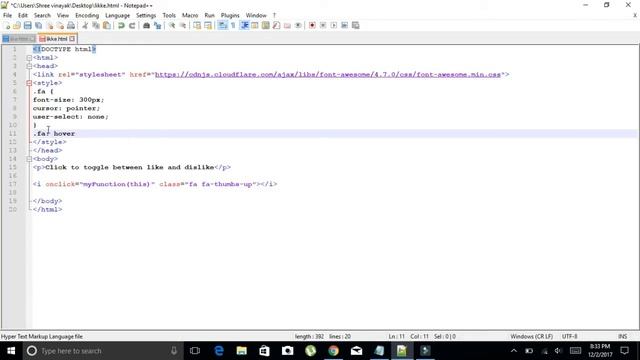The image size is (640, 360).
Task: Click the Paste toolbar icon
Action: click(x=107, y=26)
